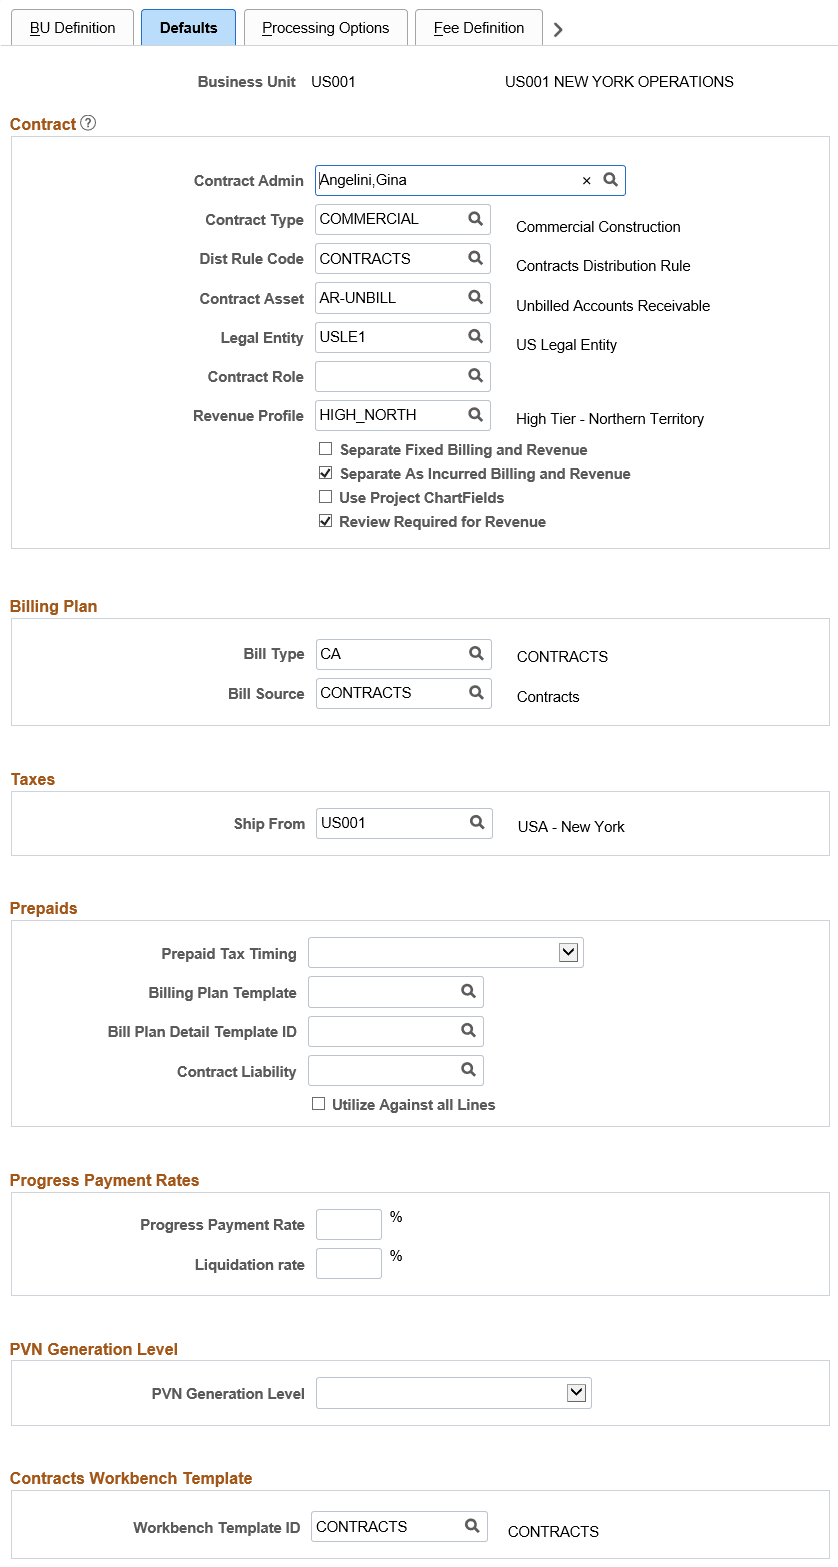Expand hidden tabs with the right chevron
The height and width of the screenshot is (1567, 838).
(x=558, y=29)
